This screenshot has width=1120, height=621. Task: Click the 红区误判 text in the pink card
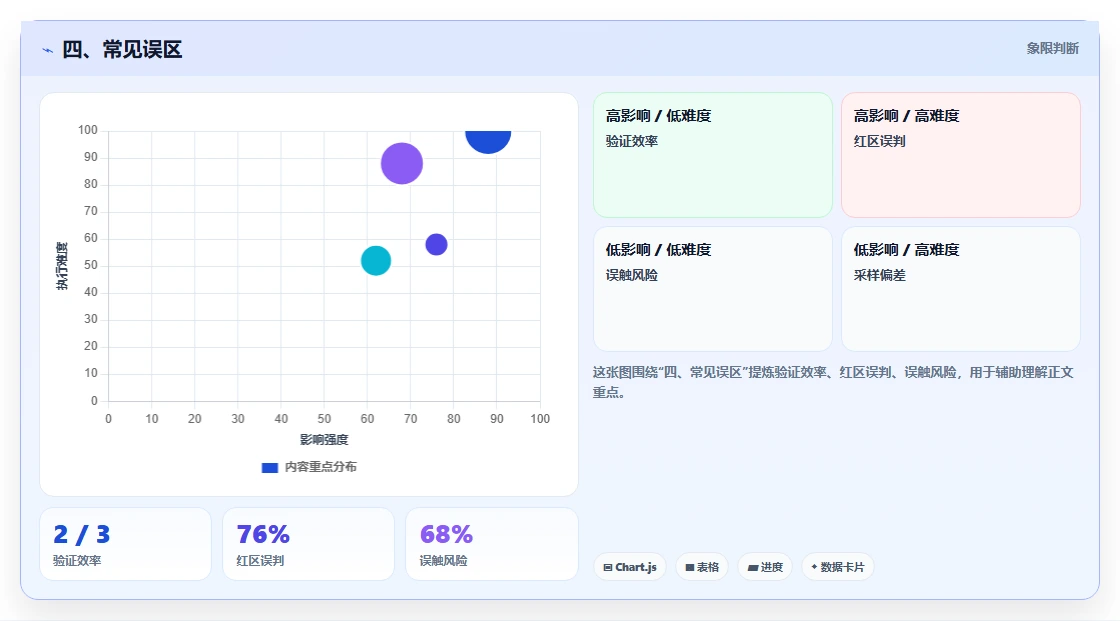click(x=880, y=141)
